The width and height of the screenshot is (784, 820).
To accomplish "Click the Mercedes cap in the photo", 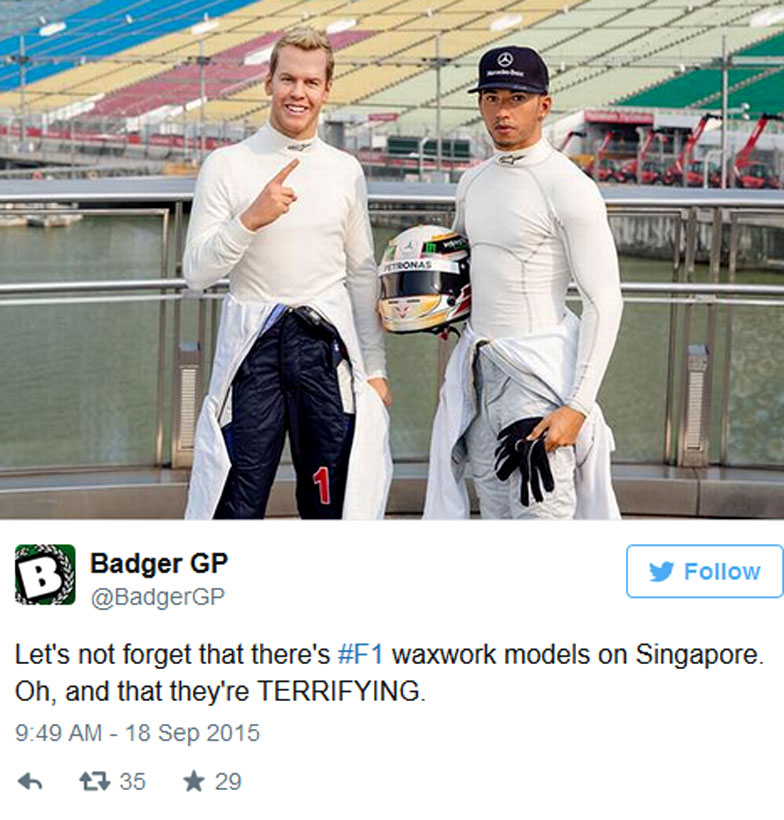I will pos(509,70).
